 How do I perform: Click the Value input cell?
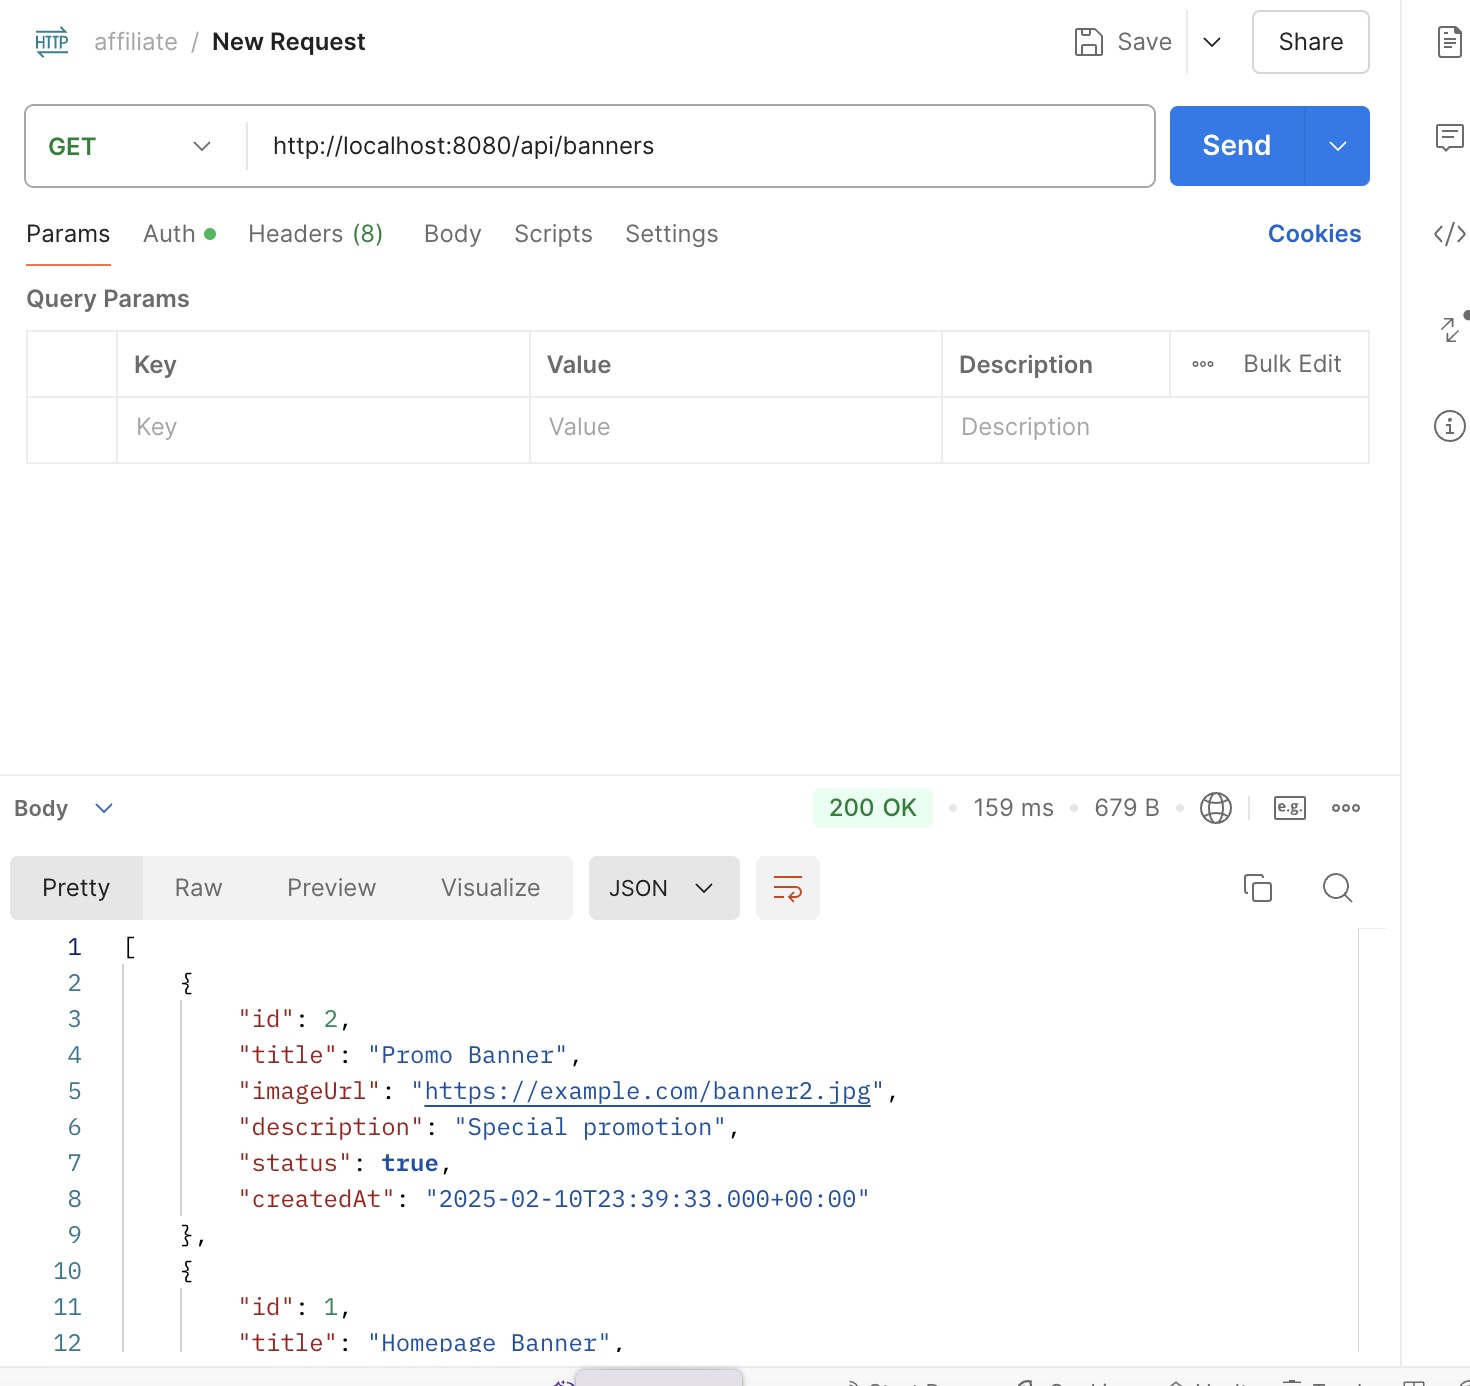click(x=736, y=428)
